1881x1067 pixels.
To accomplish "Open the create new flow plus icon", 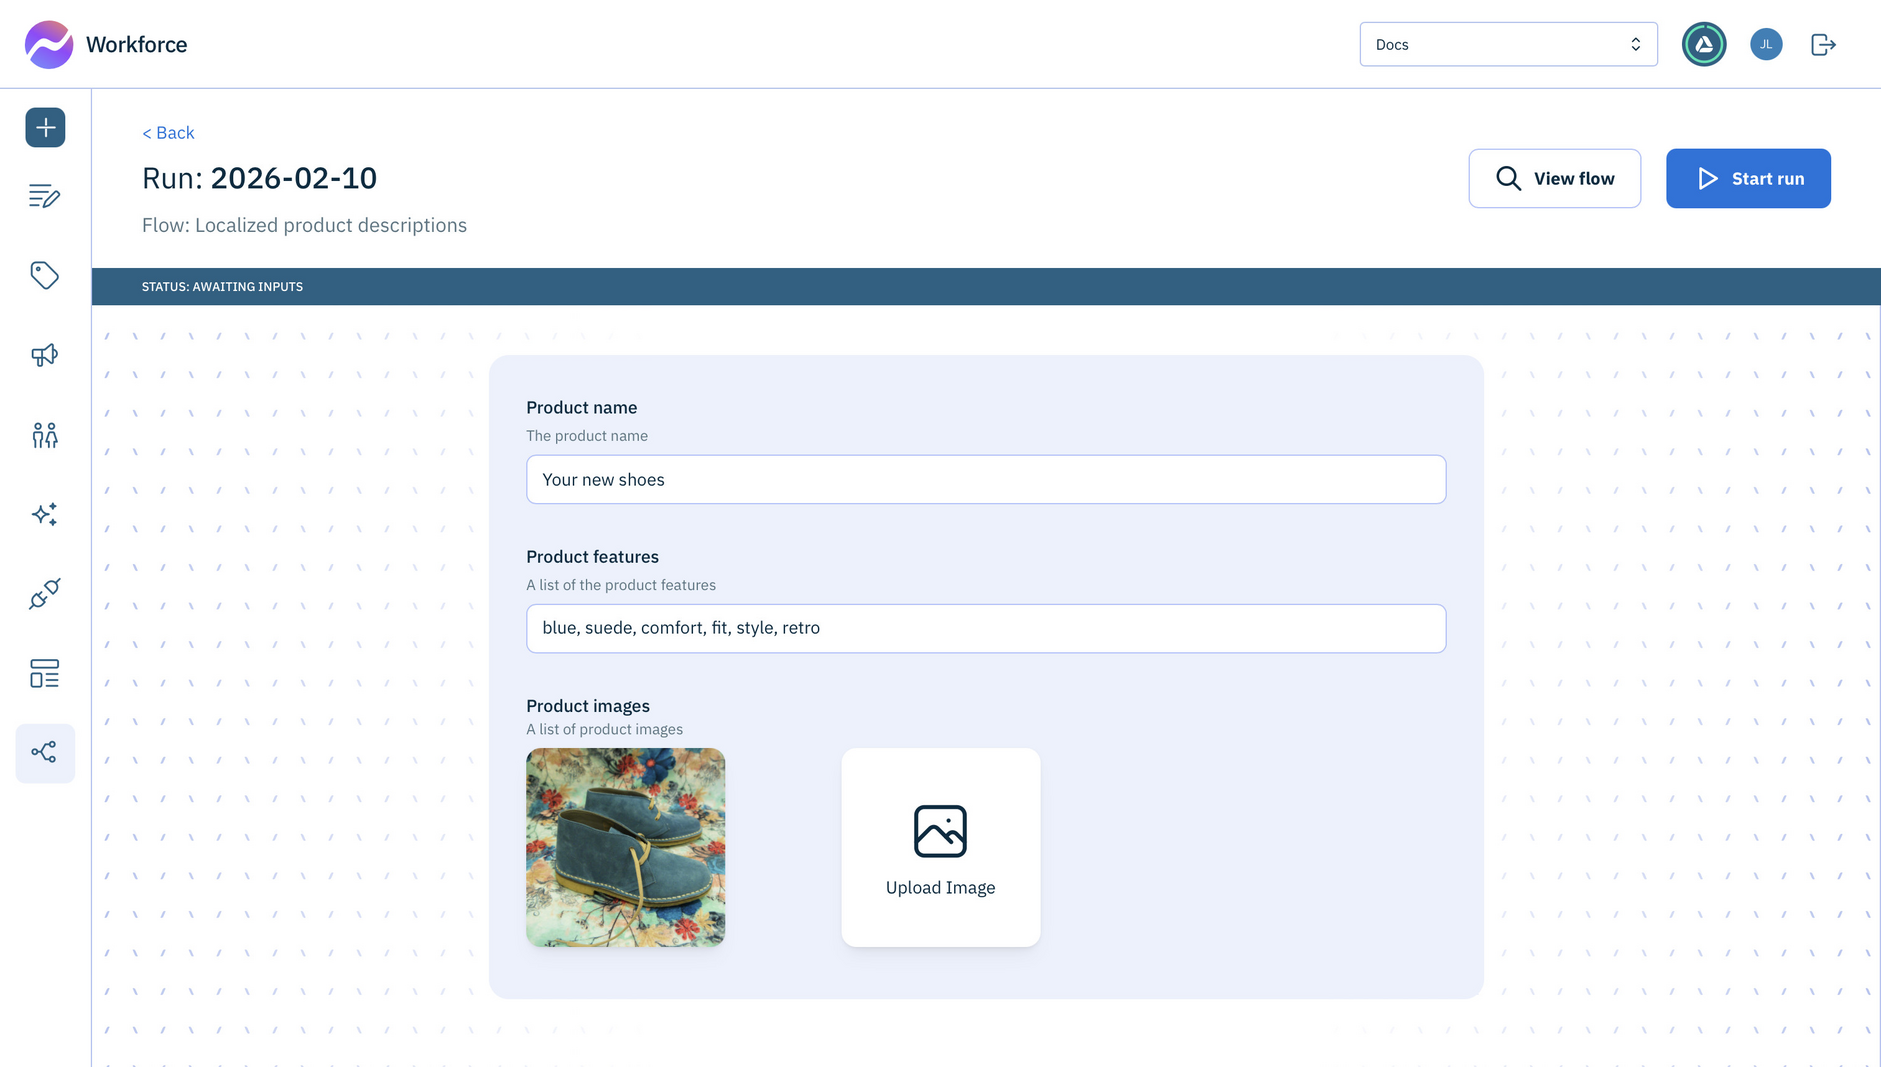I will coord(44,127).
